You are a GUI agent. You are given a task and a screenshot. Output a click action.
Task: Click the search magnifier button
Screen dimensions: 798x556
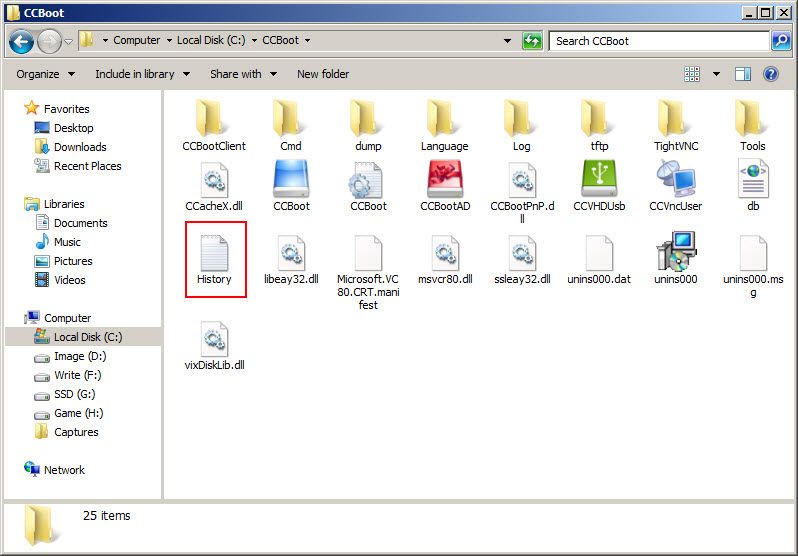click(781, 41)
